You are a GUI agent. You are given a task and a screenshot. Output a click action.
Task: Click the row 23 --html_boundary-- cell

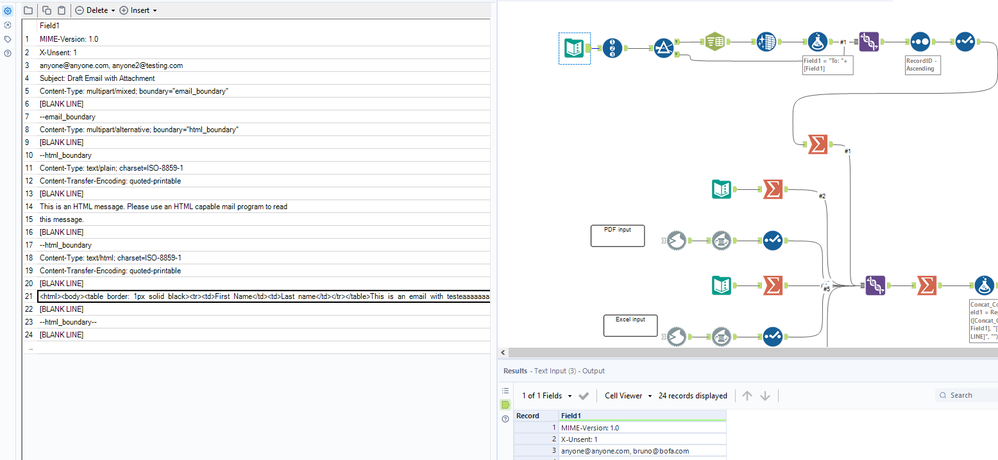click(x=264, y=322)
